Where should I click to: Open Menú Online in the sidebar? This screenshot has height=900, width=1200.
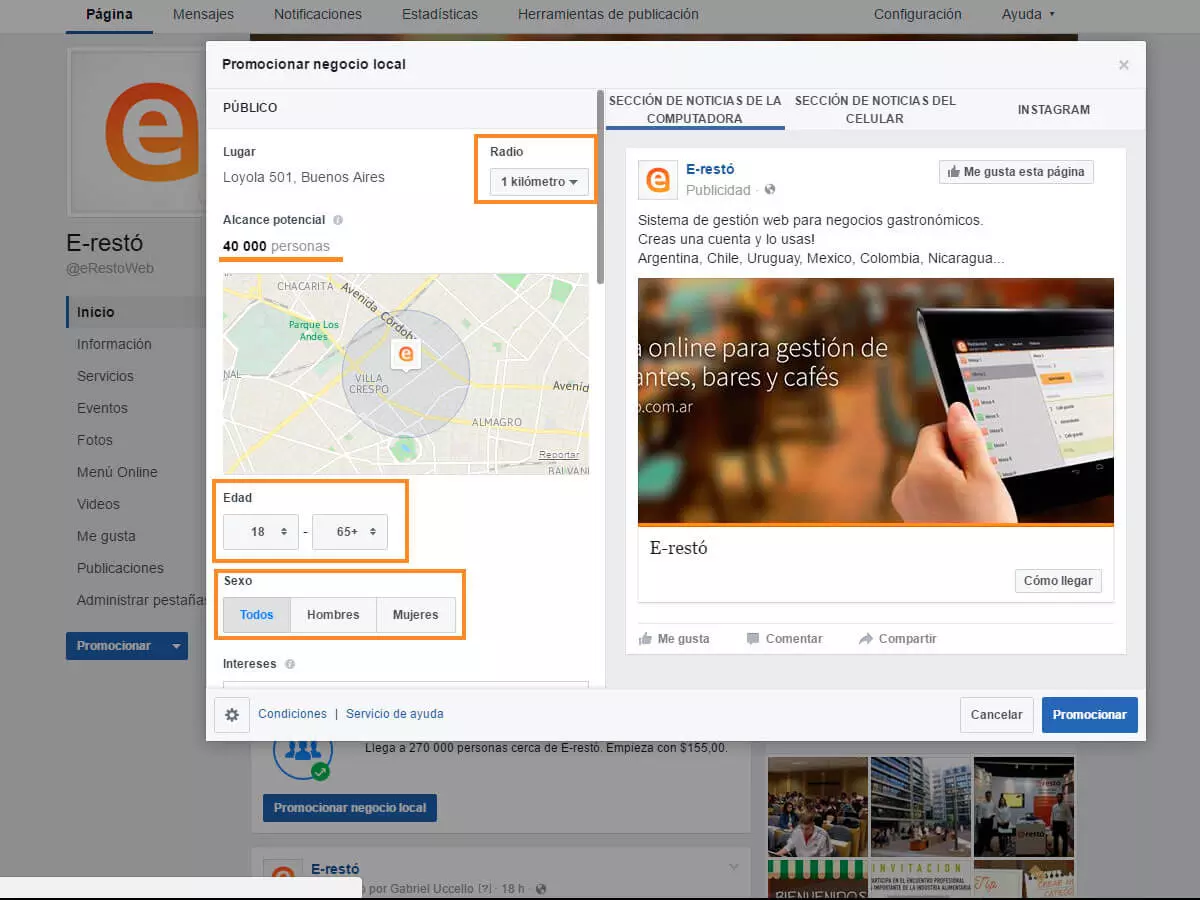pos(117,472)
